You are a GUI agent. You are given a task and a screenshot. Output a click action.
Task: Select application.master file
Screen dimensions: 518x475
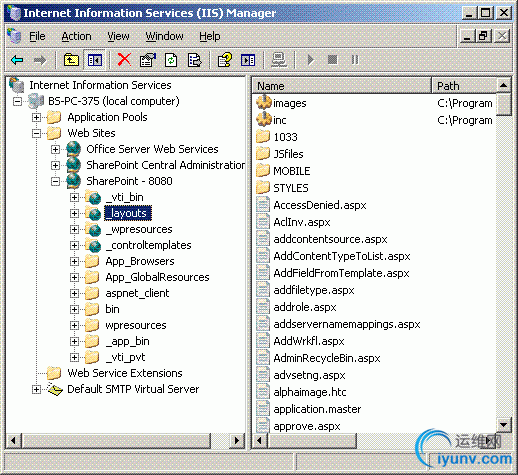pyautogui.click(x=317, y=409)
